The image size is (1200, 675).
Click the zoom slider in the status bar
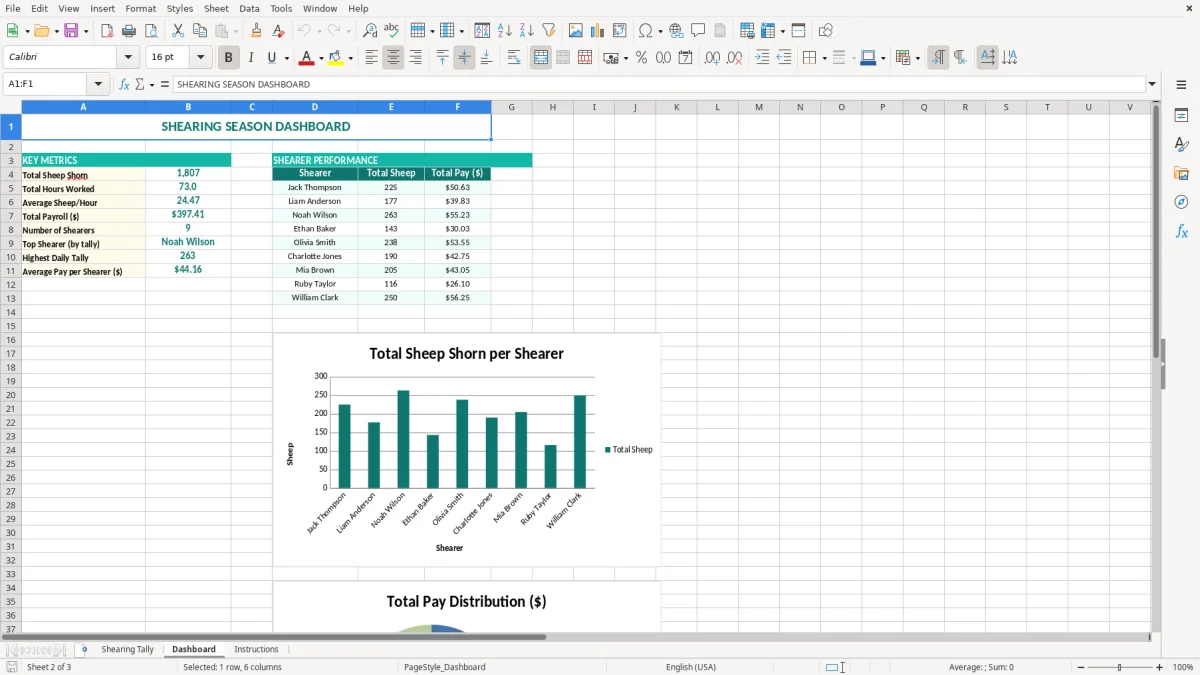pyautogui.click(x=1120, y=667)
